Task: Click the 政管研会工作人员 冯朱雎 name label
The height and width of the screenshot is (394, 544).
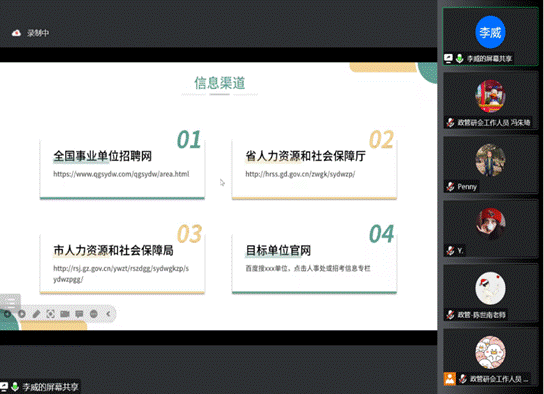Action: 494,122
